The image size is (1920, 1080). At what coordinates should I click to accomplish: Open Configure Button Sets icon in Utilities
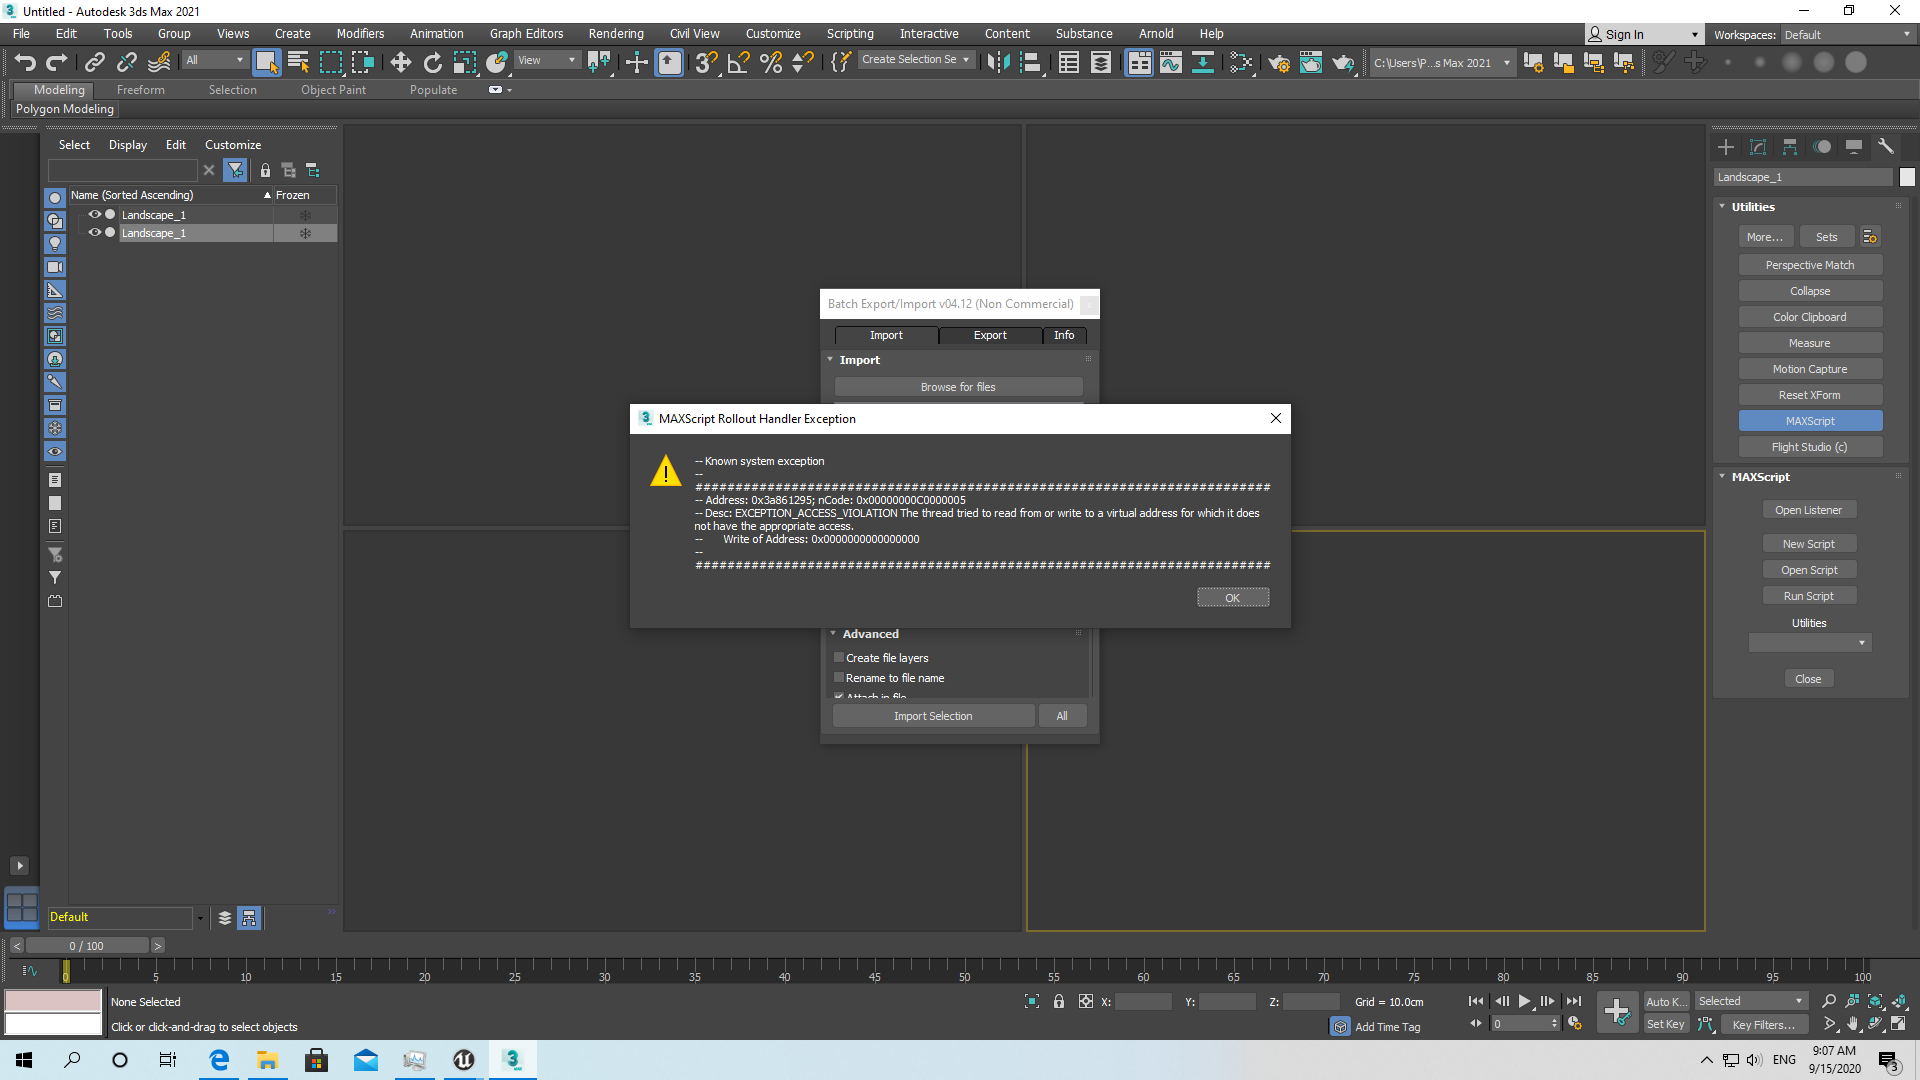coord(1870,237)
